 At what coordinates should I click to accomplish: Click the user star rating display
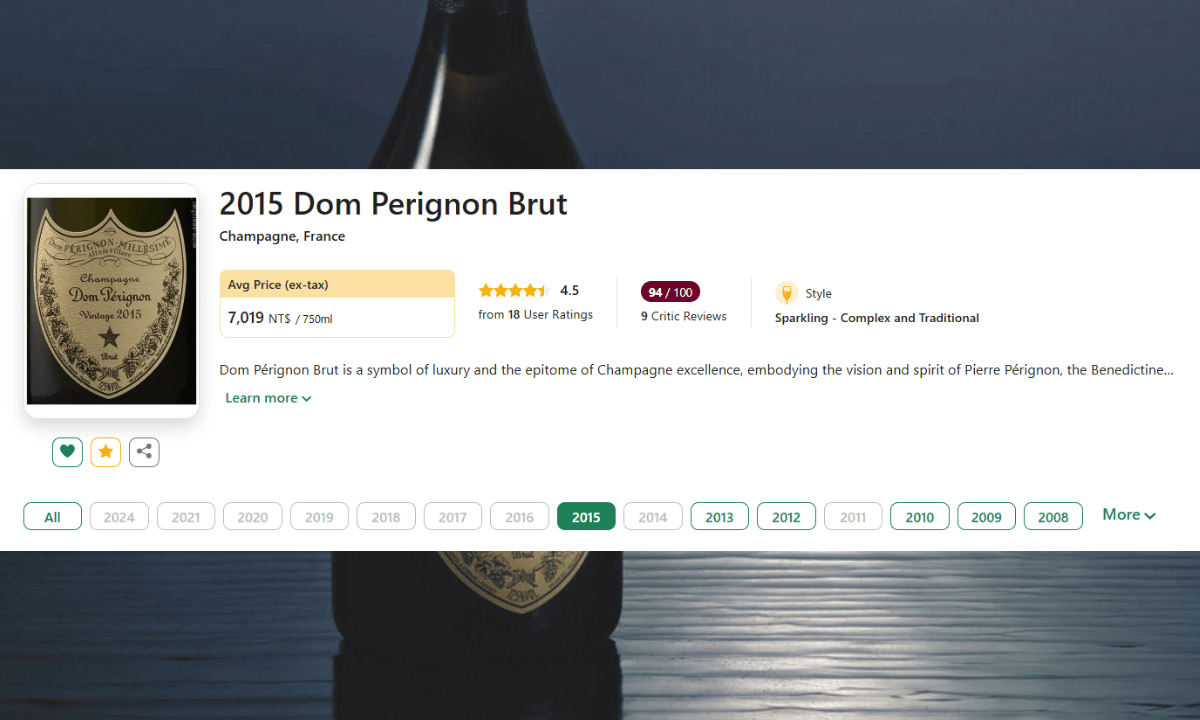point(514,291)
